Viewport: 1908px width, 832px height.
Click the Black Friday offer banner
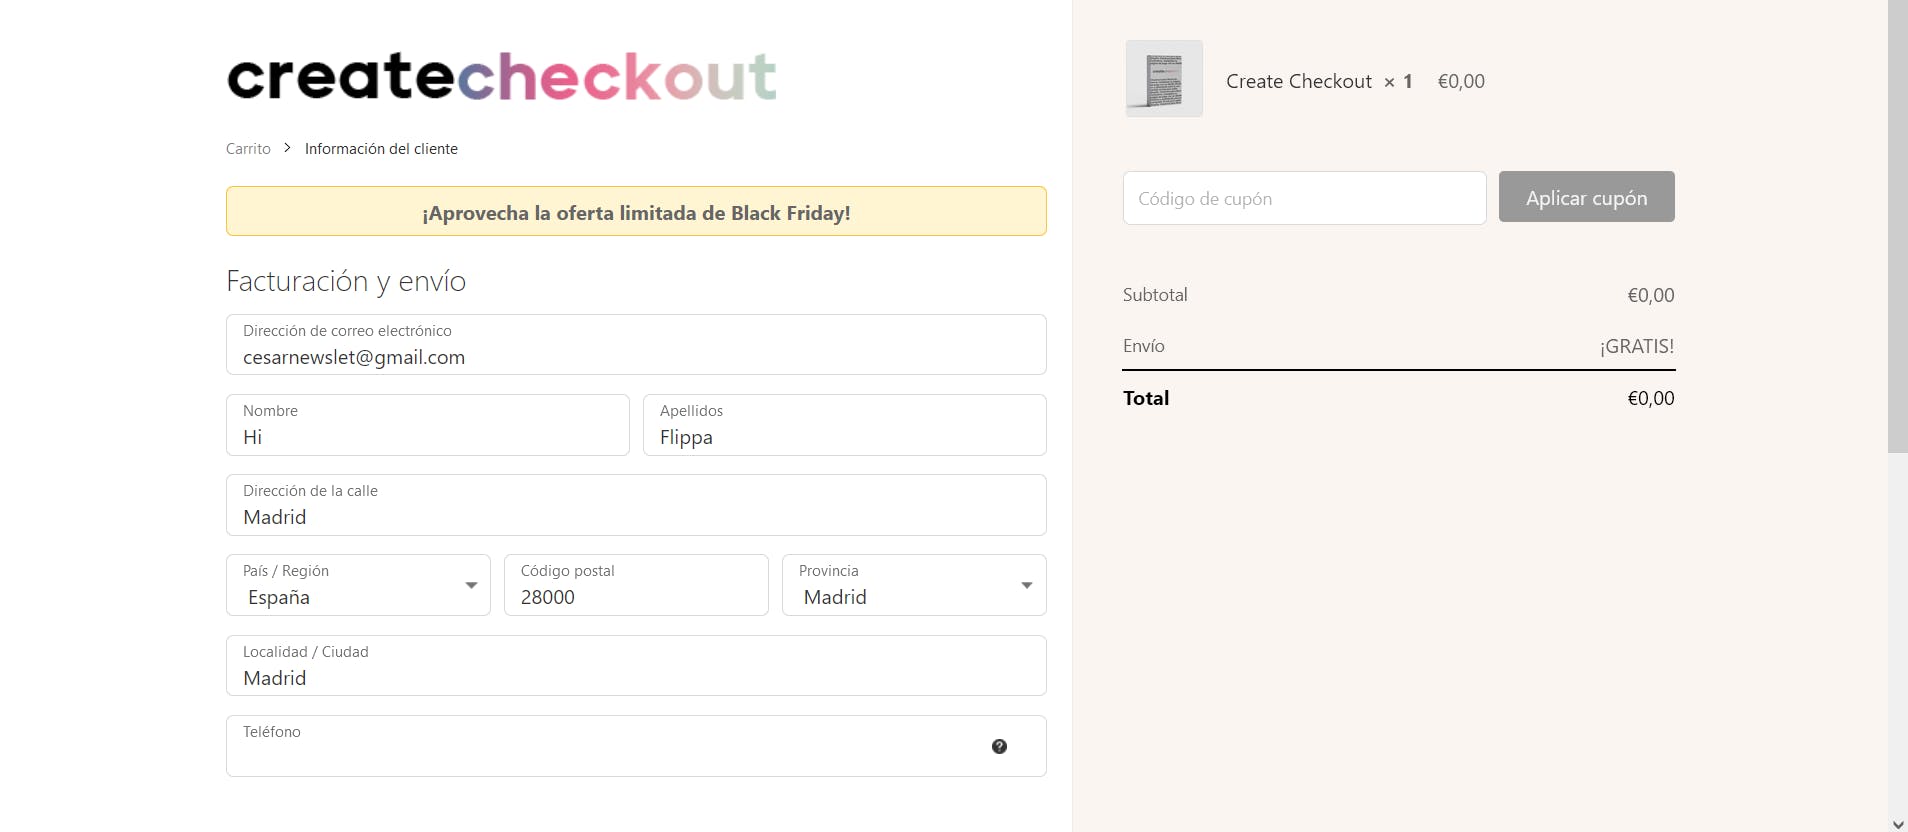pos(636,211)
